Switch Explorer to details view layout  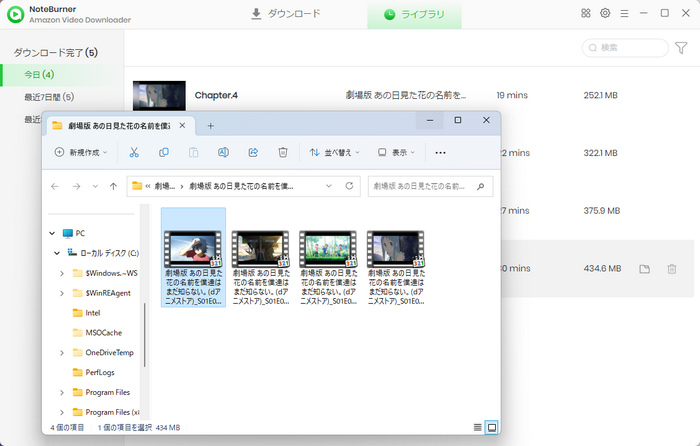click(477, 427)
